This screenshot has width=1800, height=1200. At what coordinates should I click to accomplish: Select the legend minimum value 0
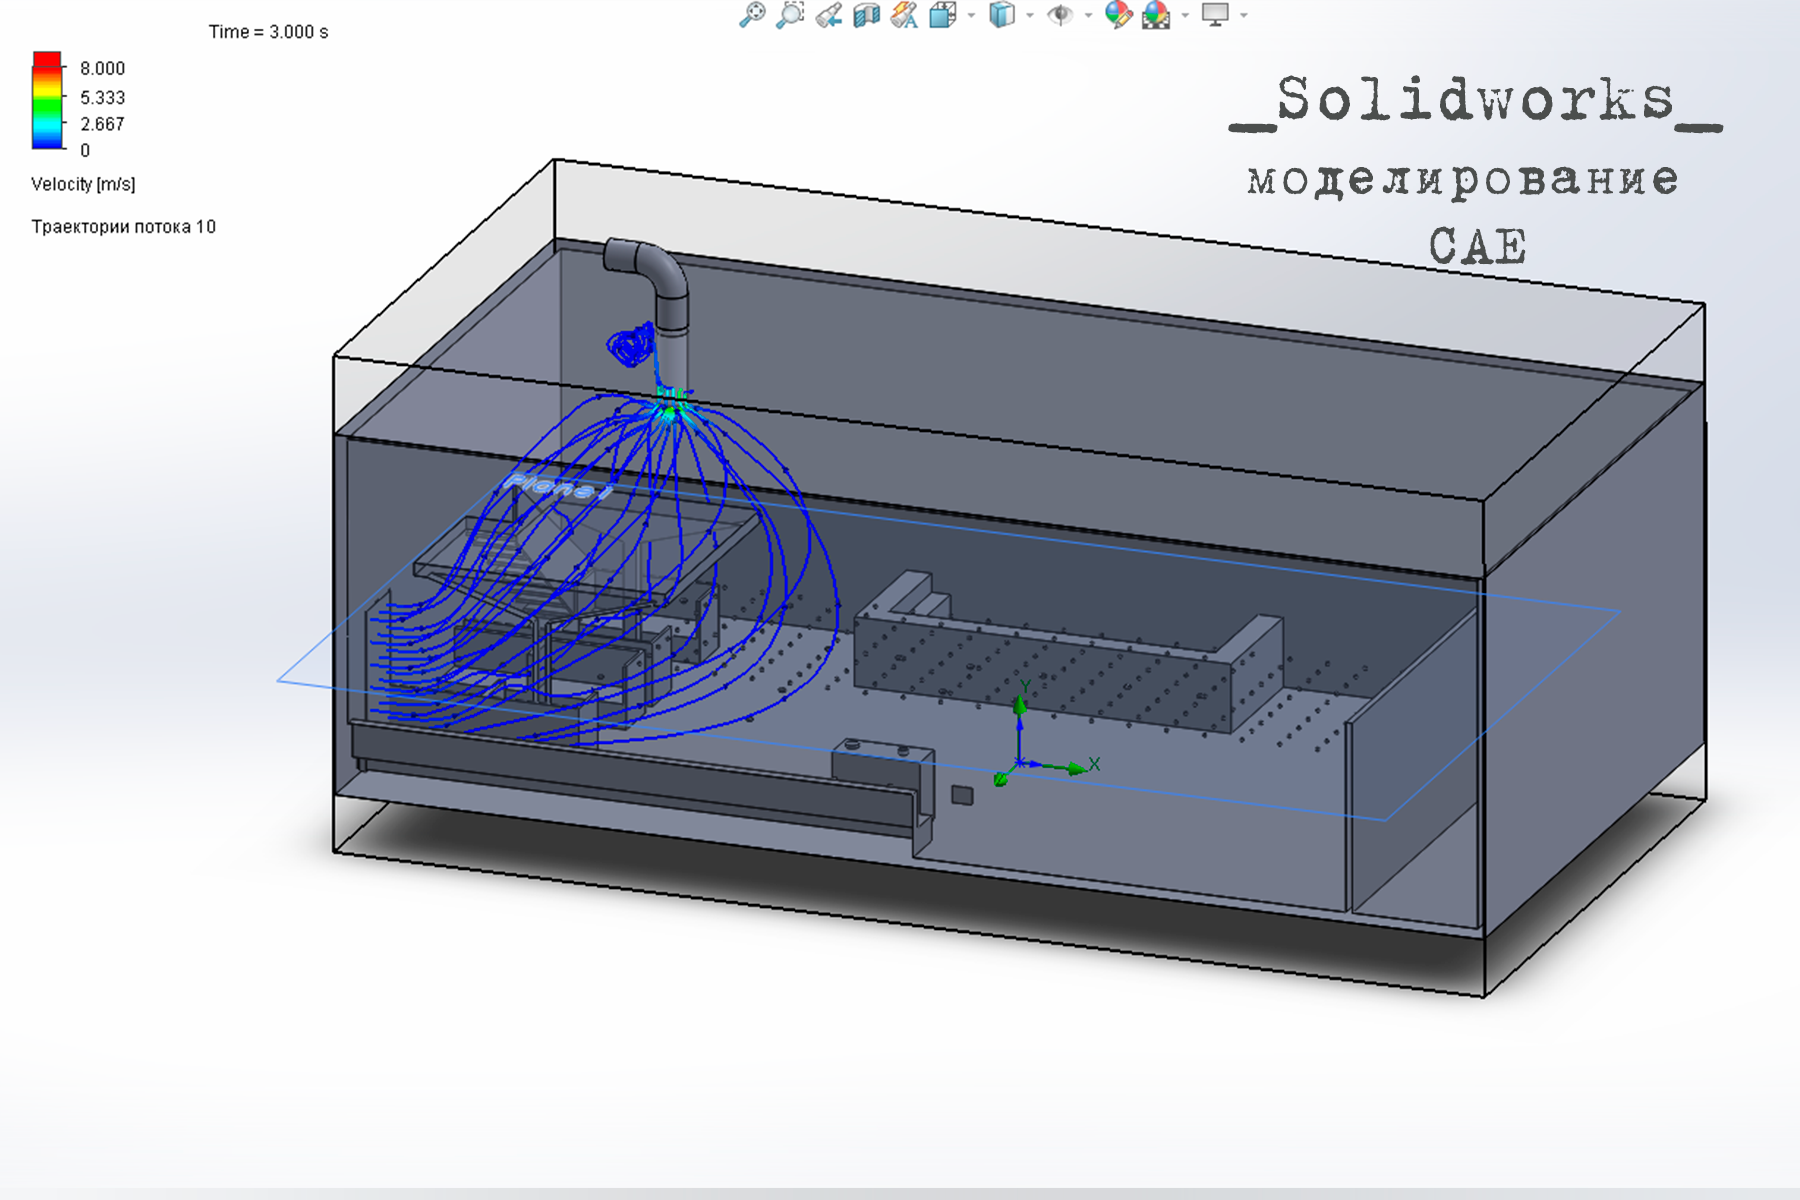pyautogui.click(x=85, y=150)
